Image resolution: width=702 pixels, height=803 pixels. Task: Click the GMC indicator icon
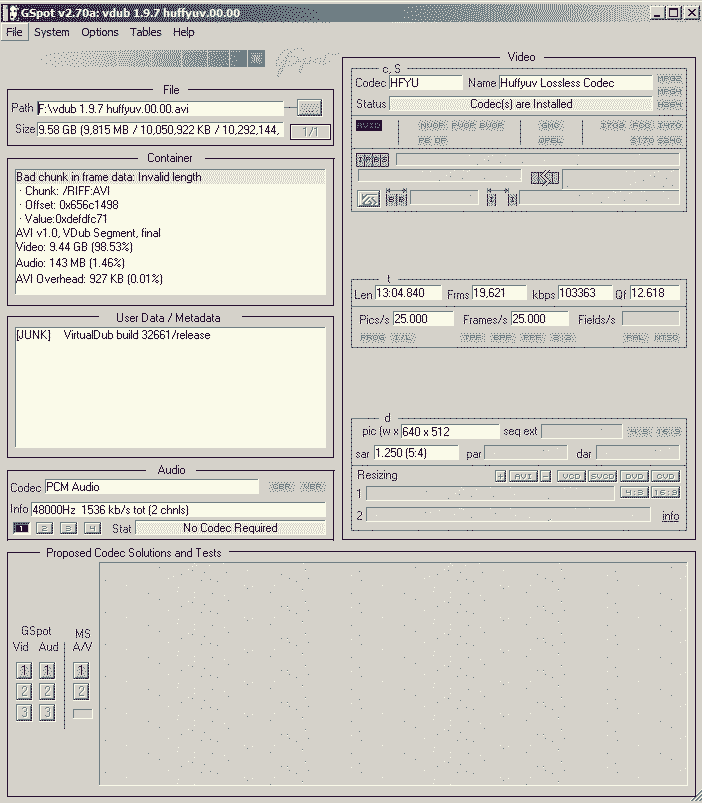click(x=551, y=125)
